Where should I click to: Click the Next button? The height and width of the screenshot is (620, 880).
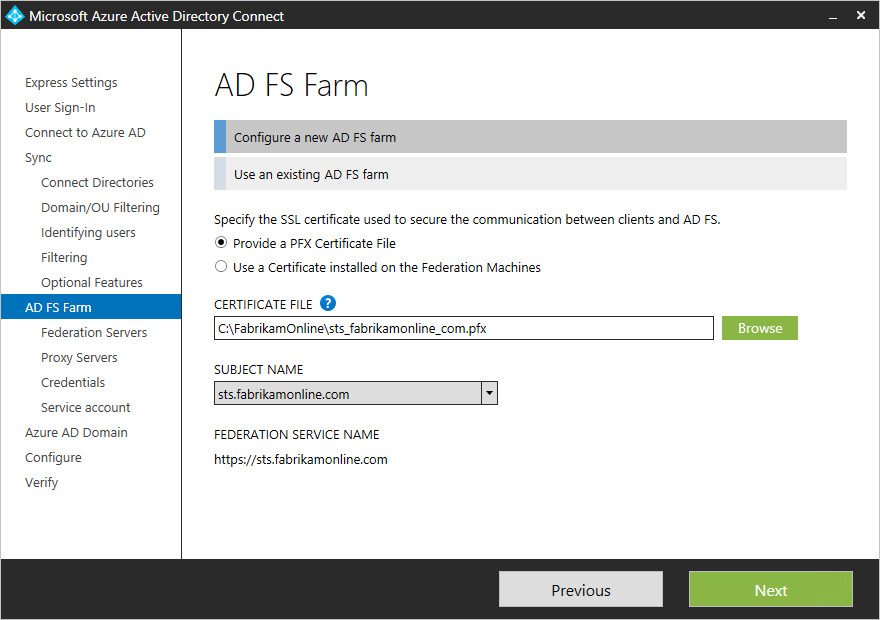tap(770, 590)
